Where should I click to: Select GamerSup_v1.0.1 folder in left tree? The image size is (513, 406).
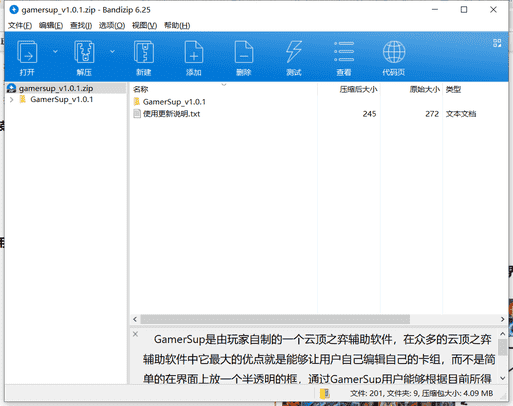61,99
